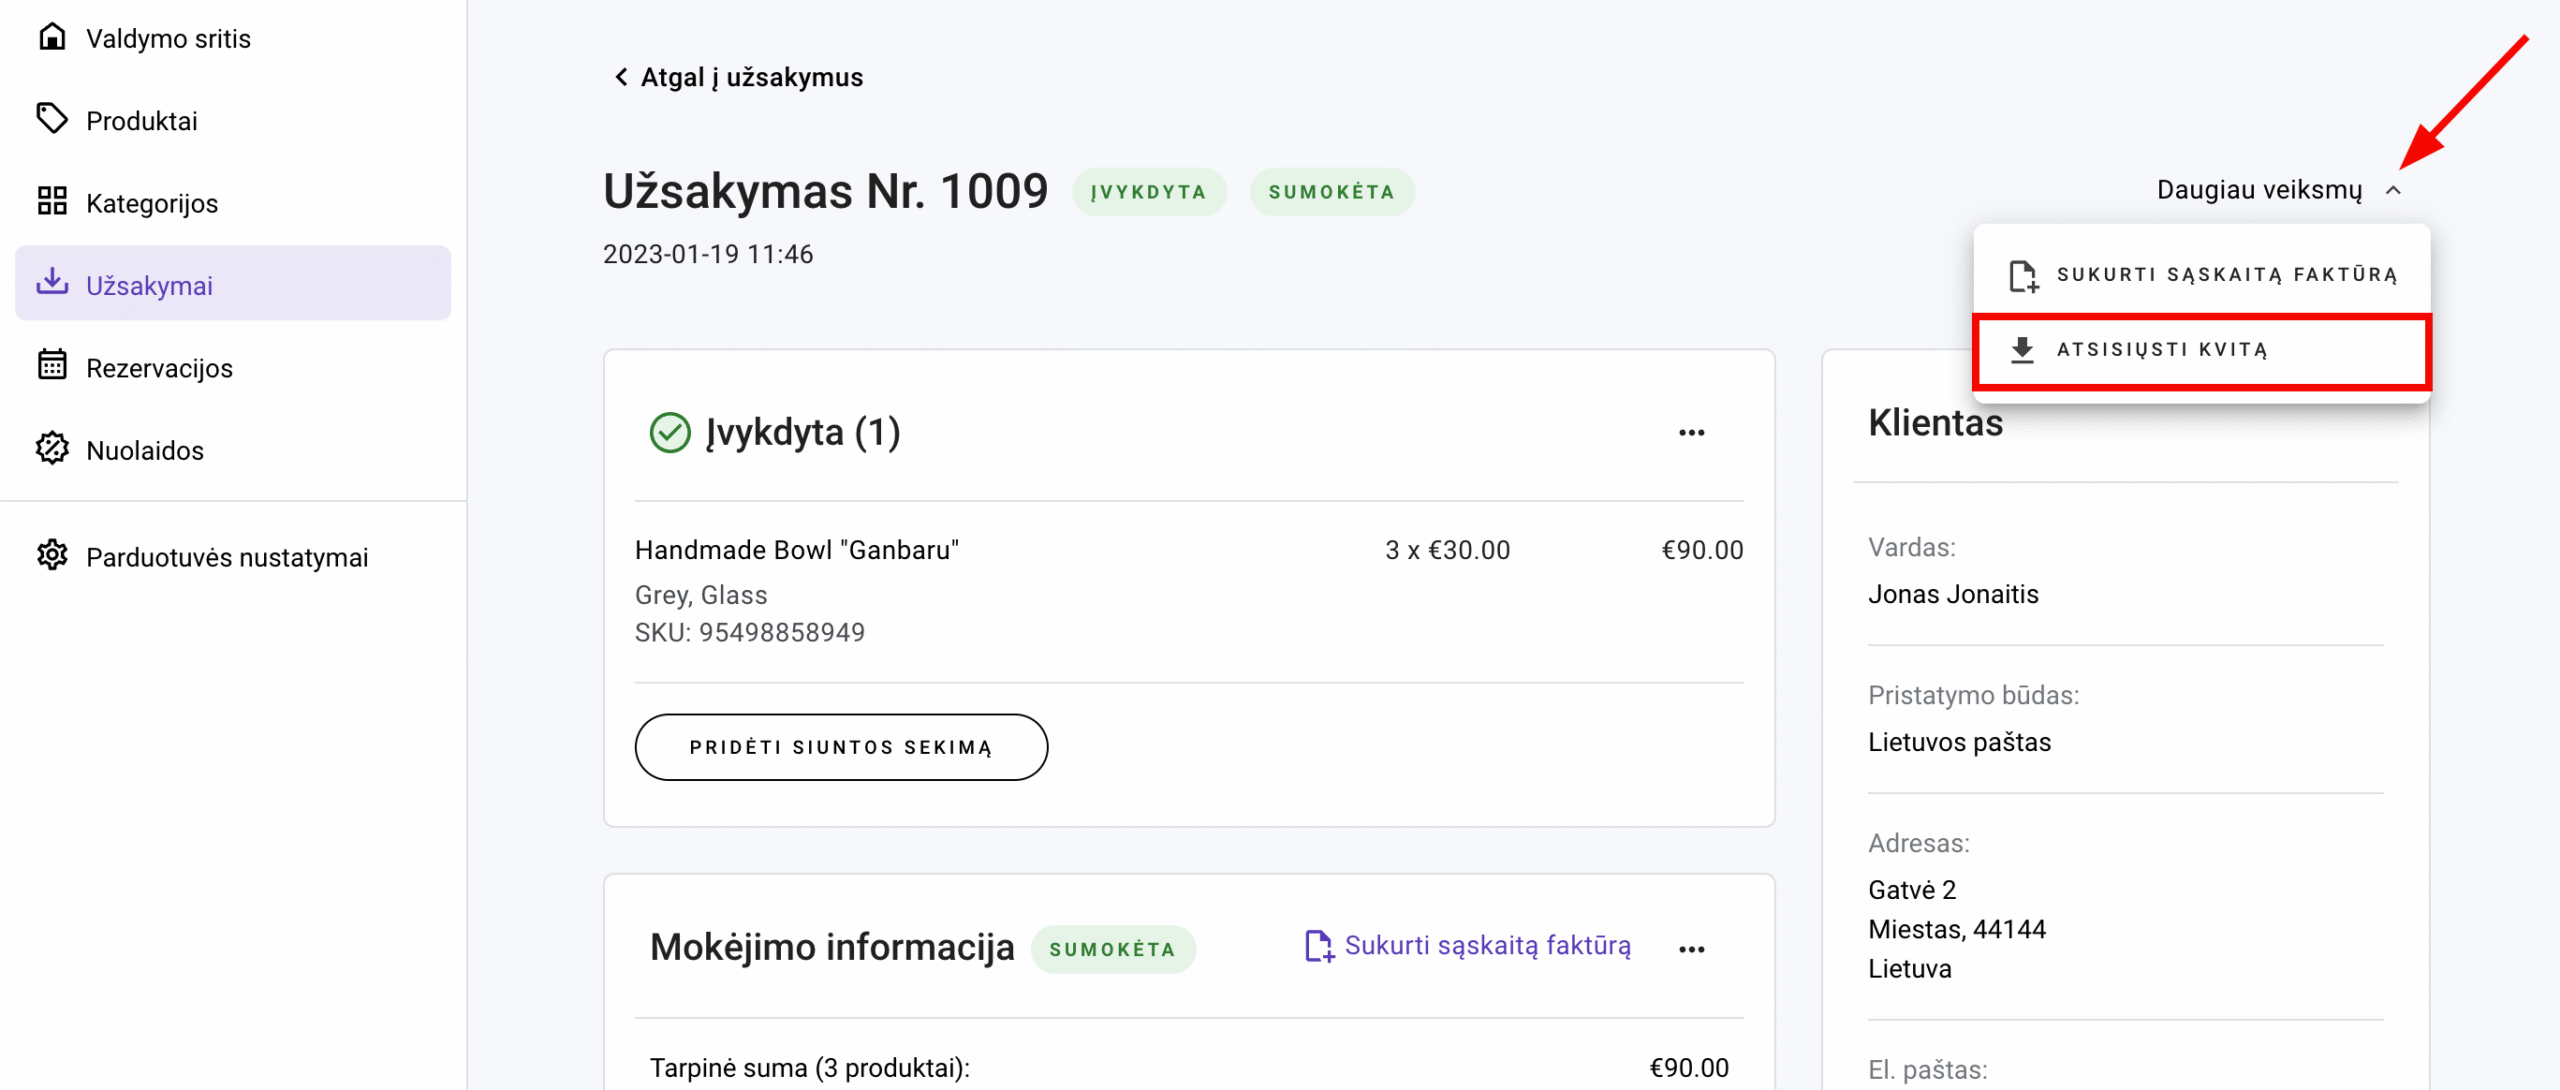Click the Rezervacijos calendar icon
This screenshot has width=2560, height=1090.
coord(52,366)
